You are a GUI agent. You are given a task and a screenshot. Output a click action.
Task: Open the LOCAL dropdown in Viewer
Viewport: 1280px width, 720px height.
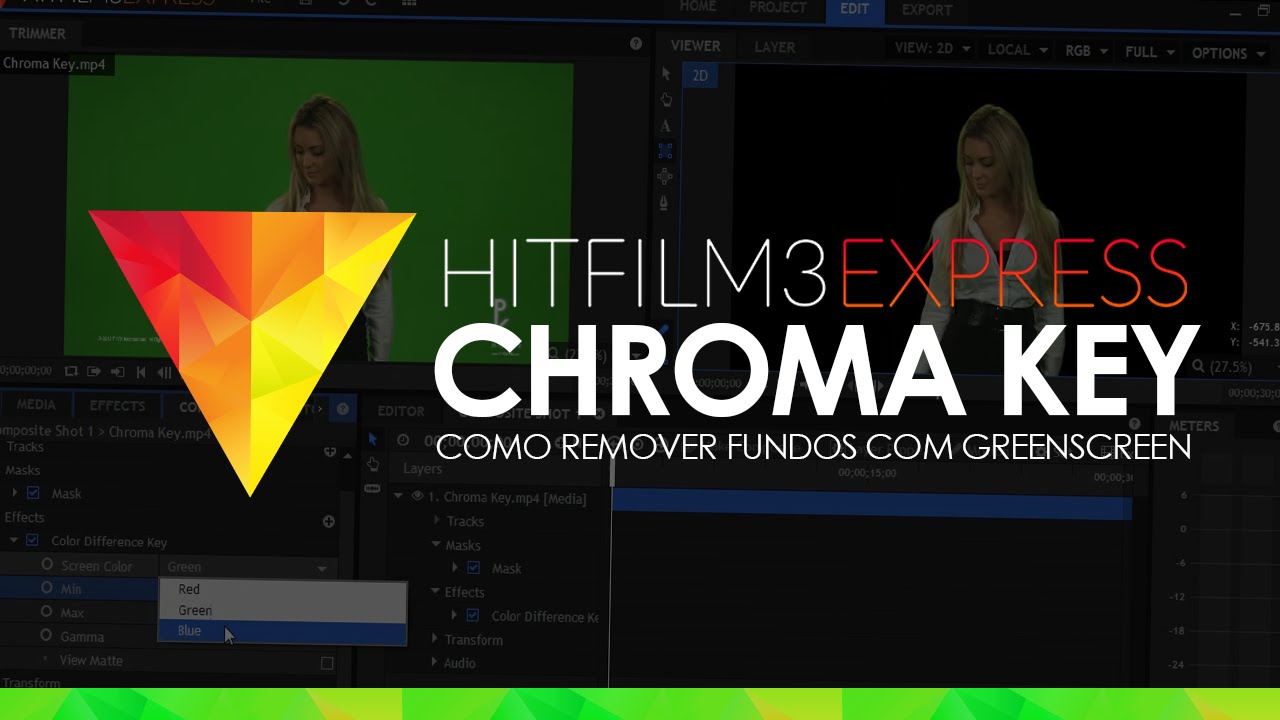1017,49
